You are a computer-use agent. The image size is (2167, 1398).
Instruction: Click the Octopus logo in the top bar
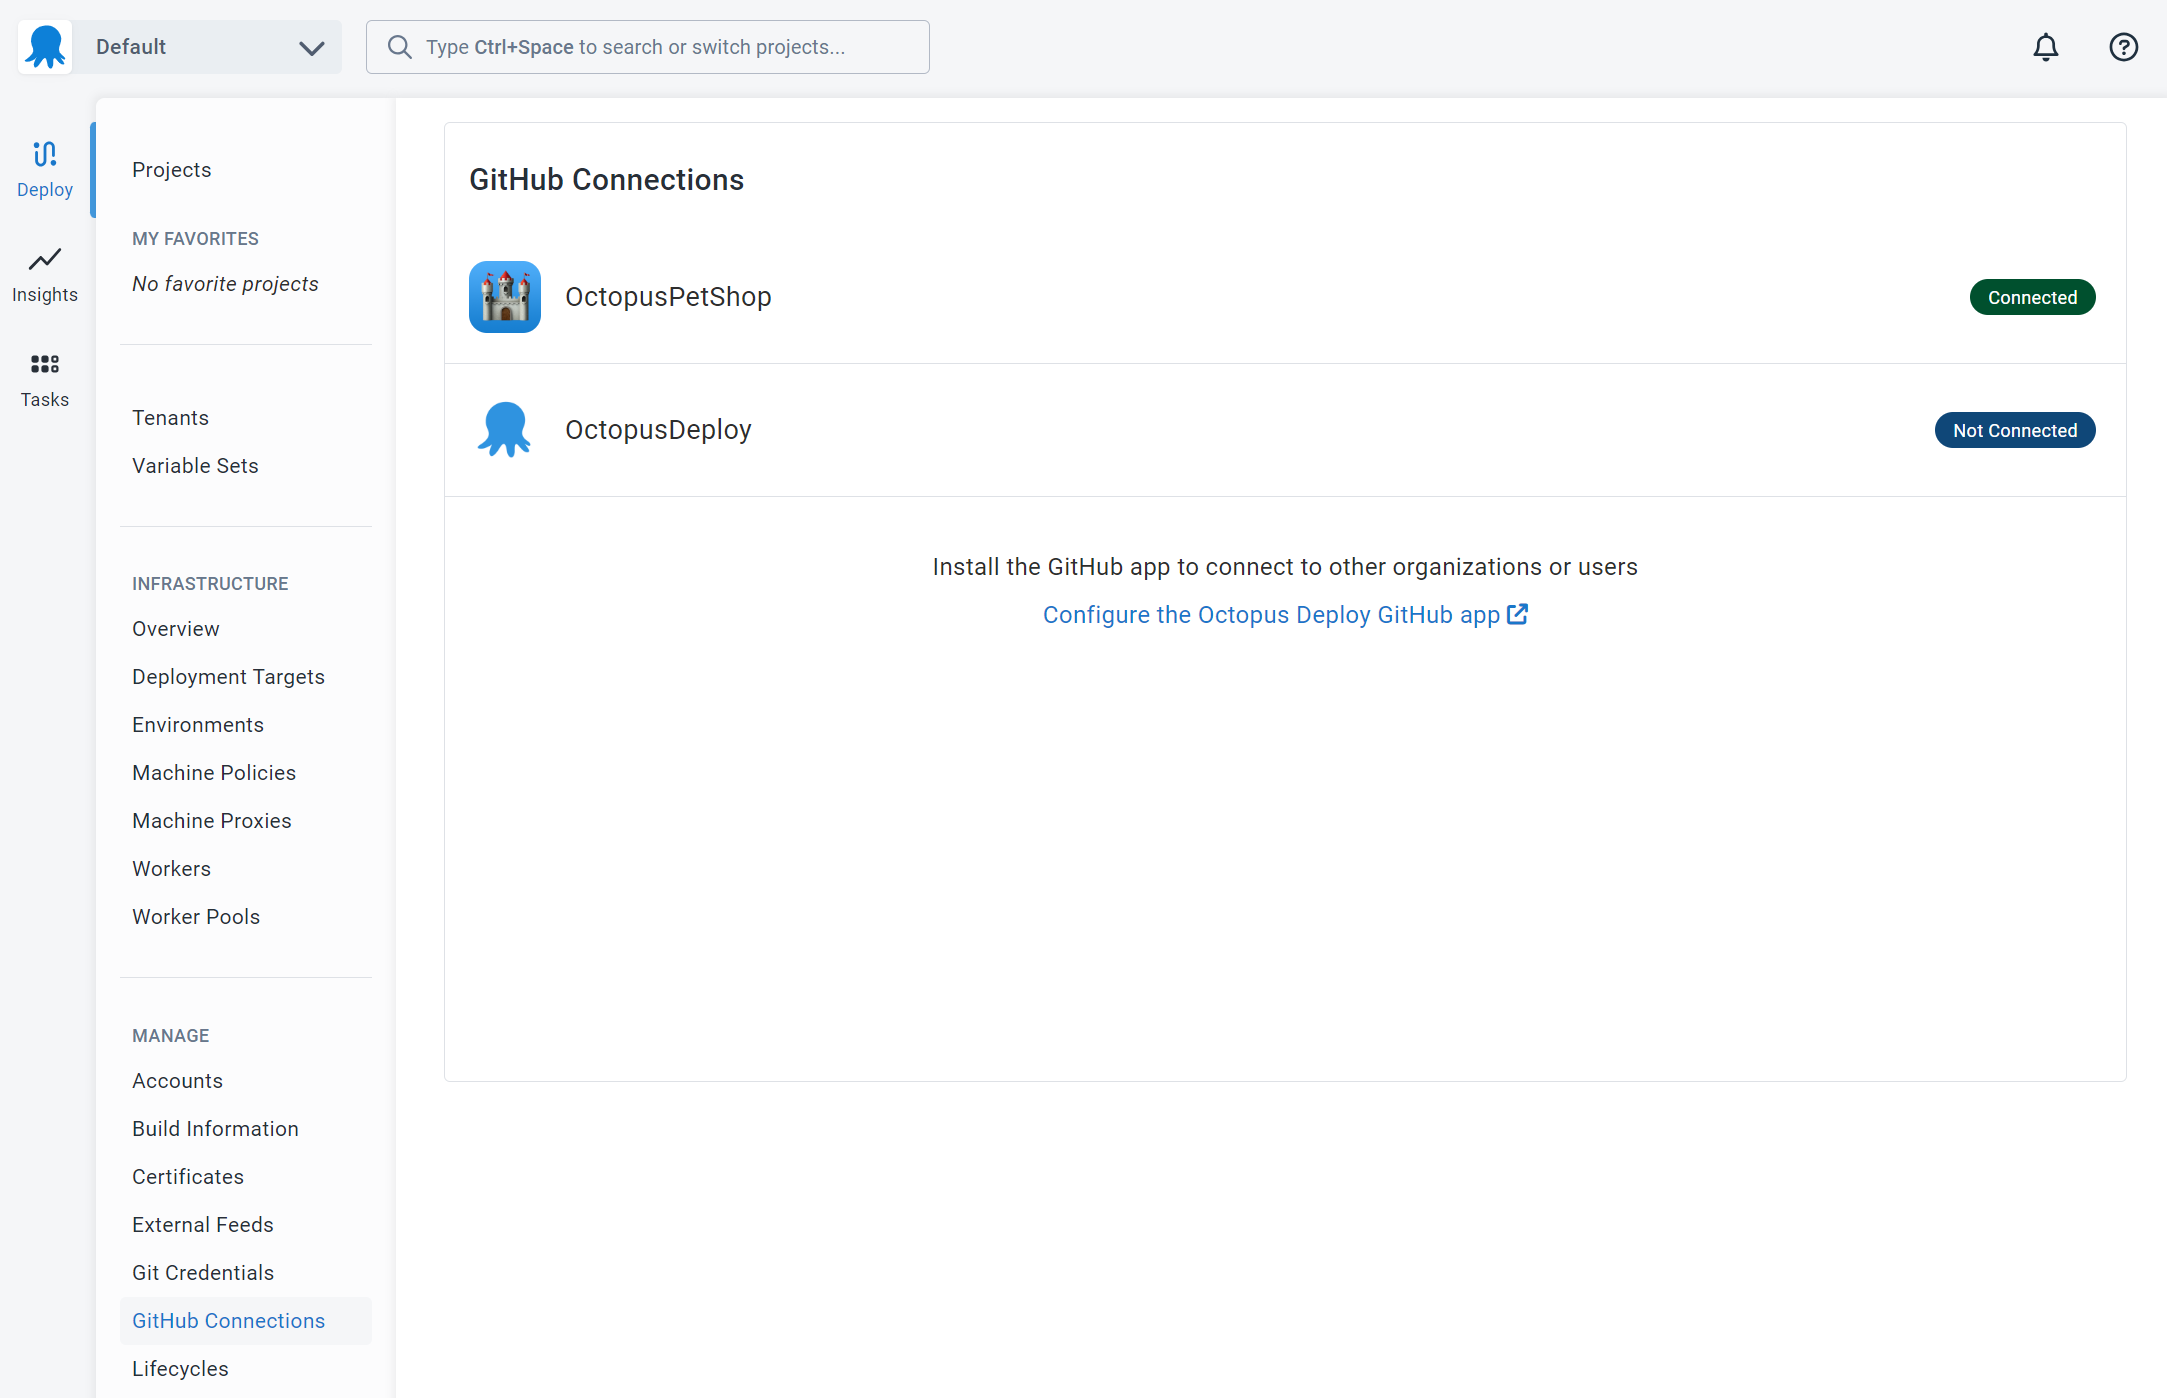(45, 47)
